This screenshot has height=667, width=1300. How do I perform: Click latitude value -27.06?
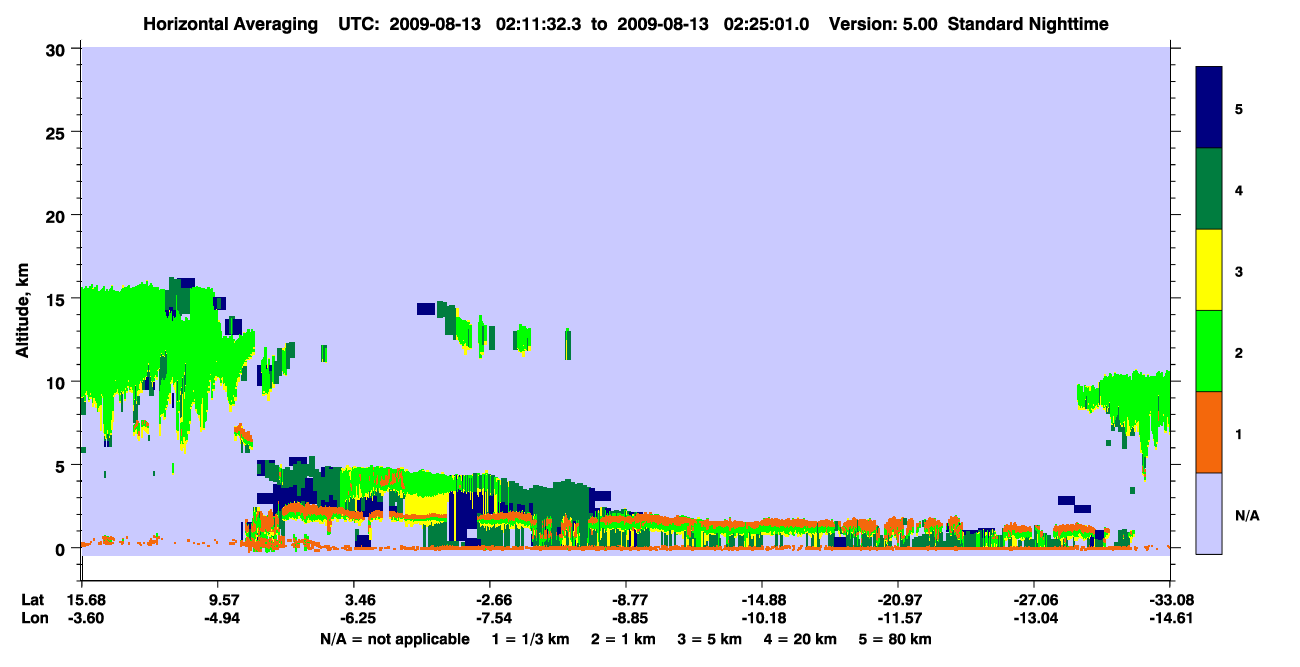click(x=1034, y=600)
